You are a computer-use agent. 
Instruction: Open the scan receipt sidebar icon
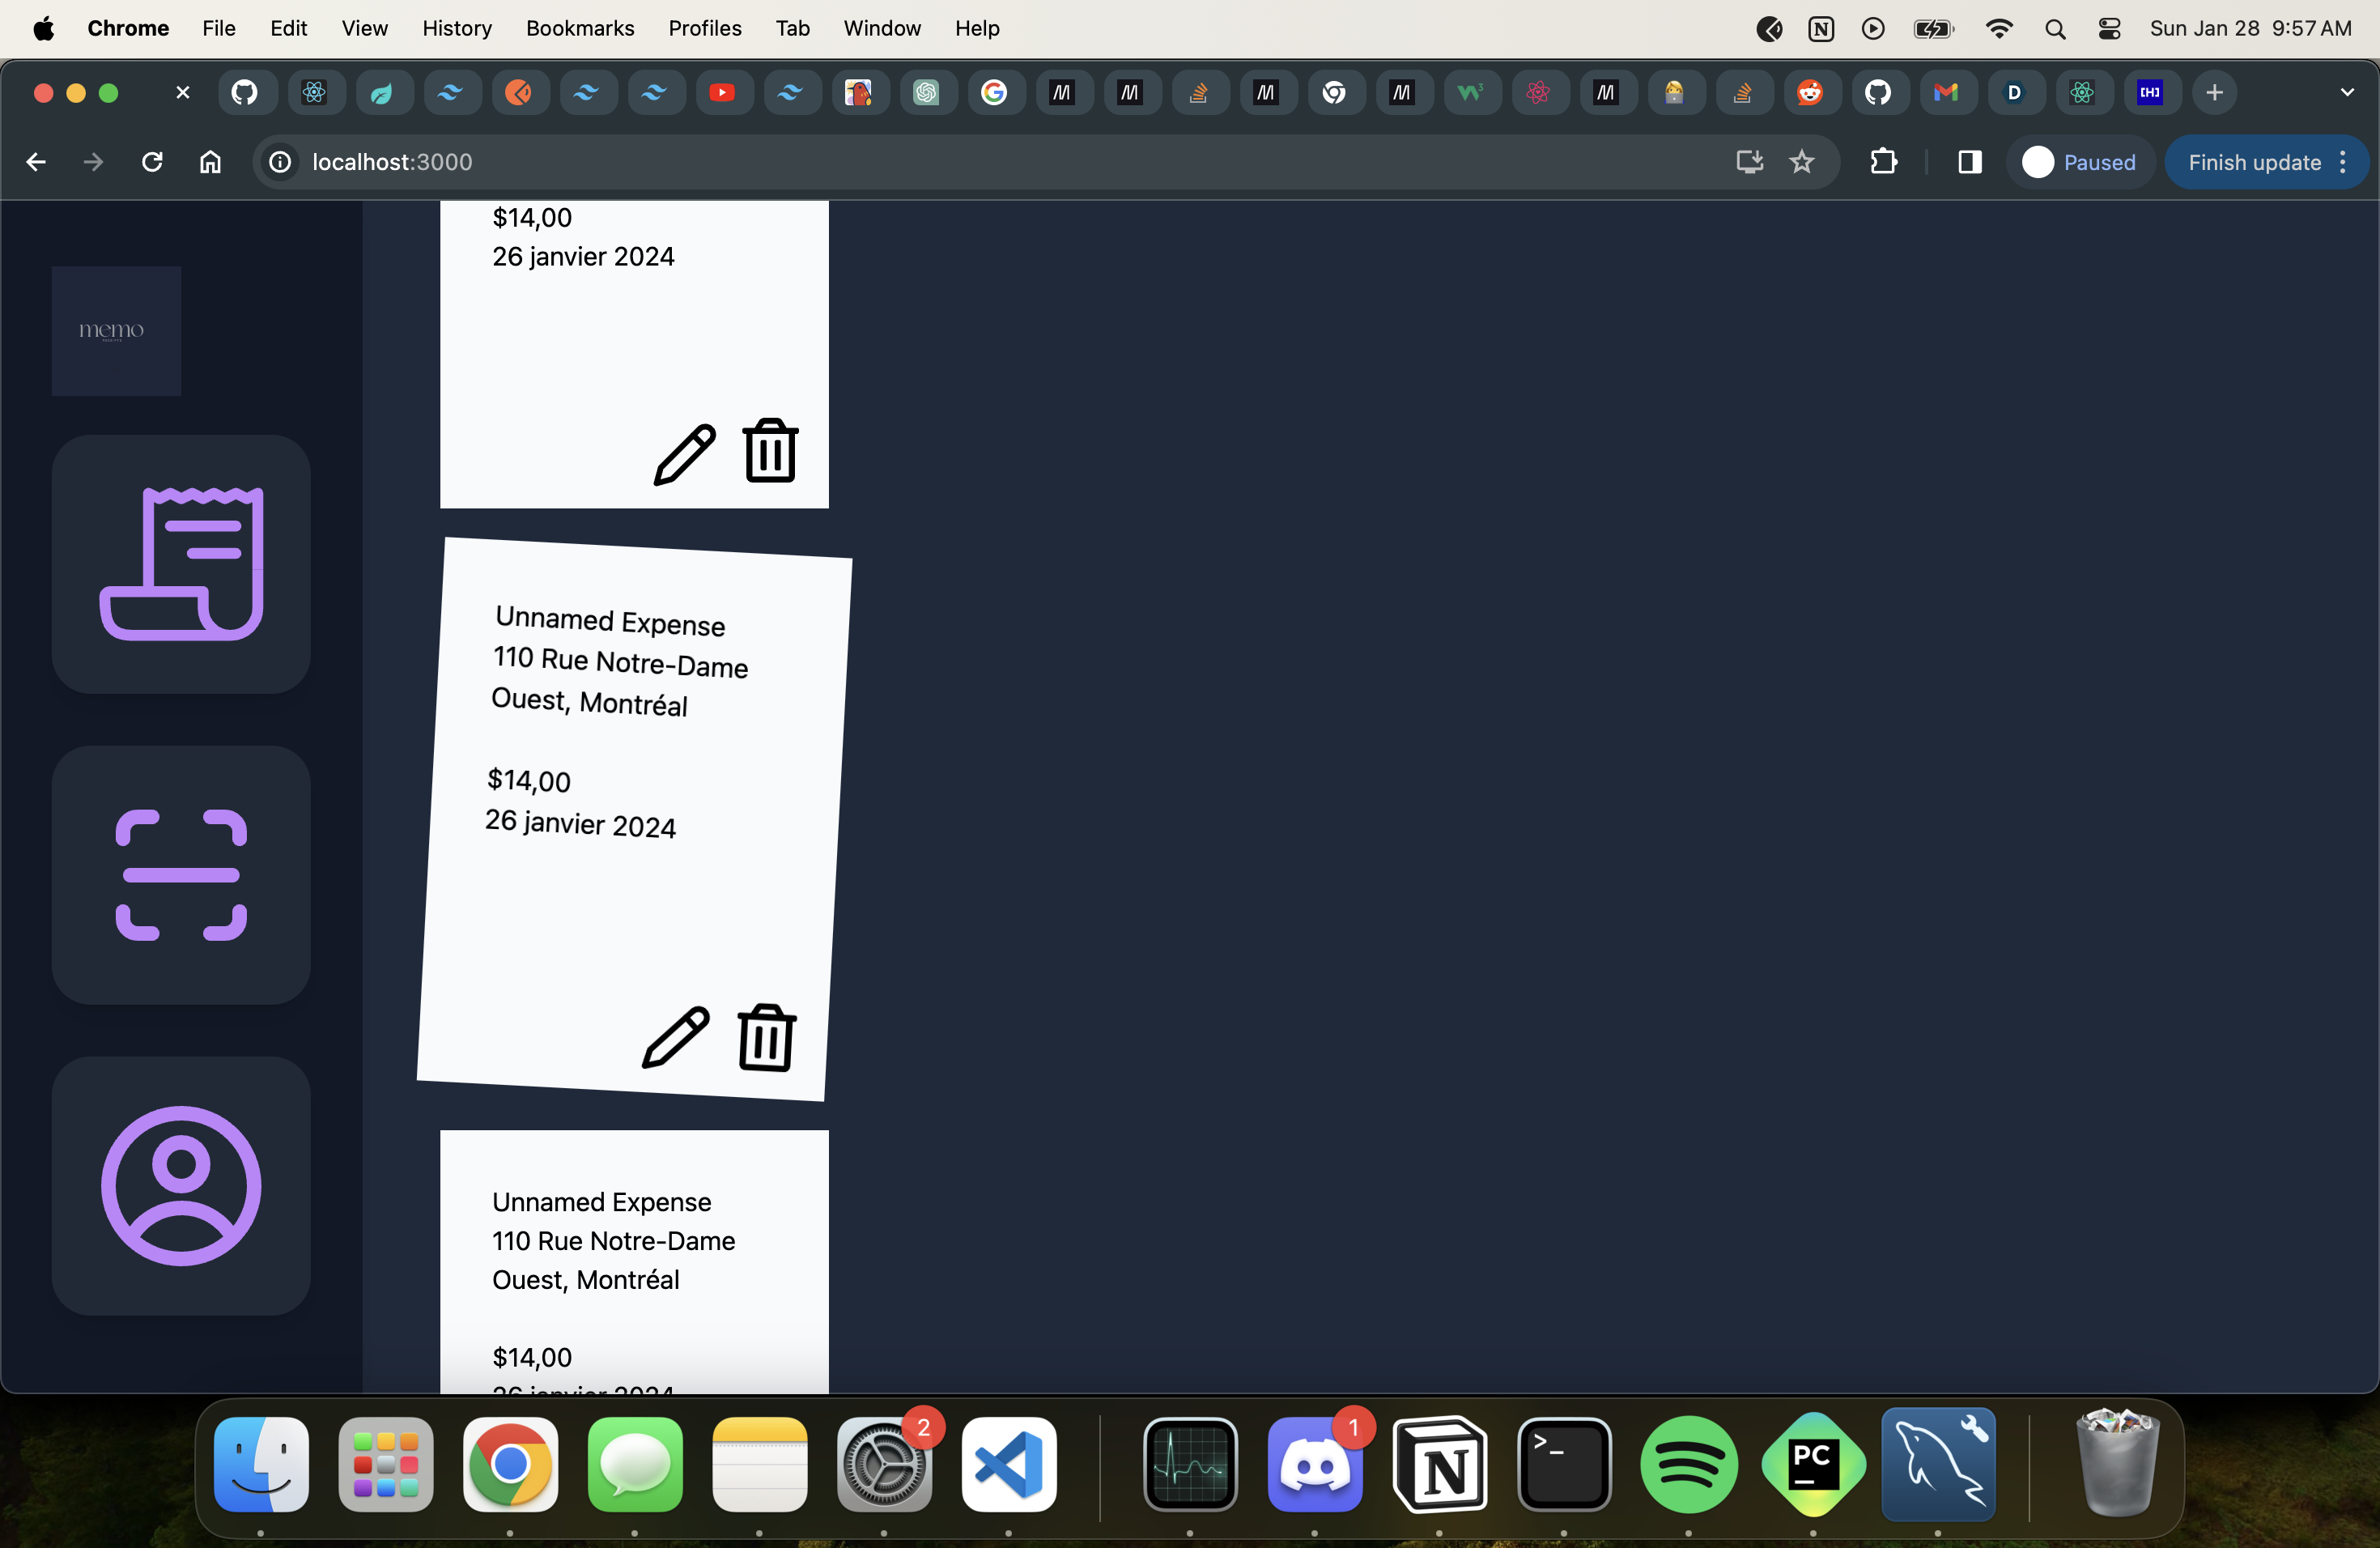click(181, 875)
